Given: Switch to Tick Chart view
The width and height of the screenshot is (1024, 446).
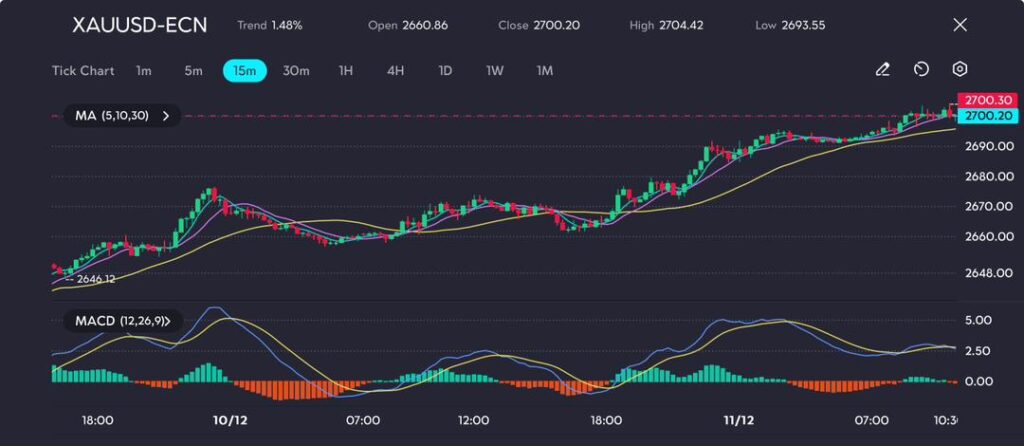Looking at the screenshot, I should pyautogui.click(x=82, y=71).
